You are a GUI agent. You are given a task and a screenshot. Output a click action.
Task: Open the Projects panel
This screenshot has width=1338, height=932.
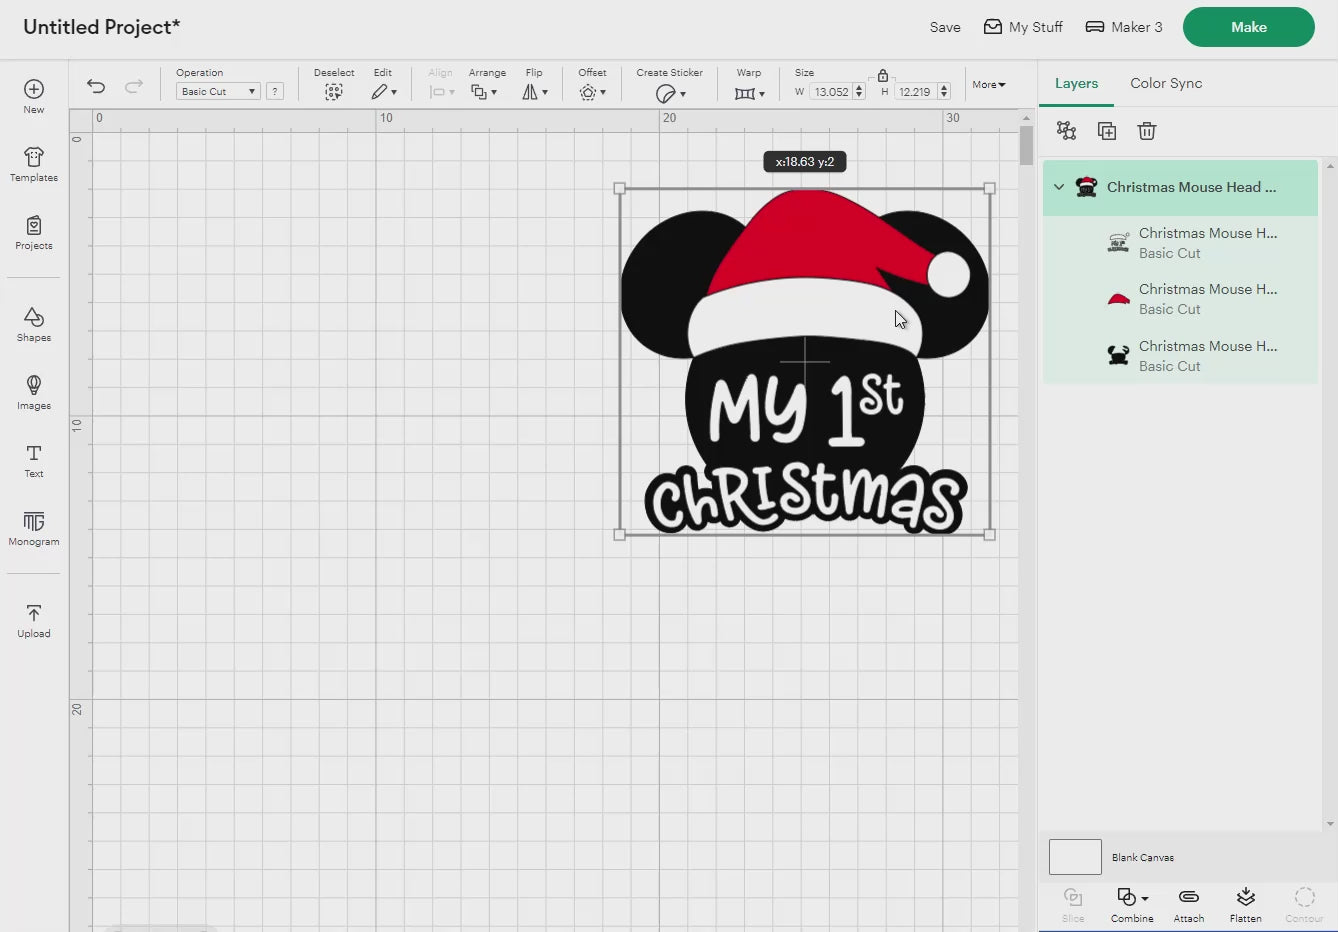click(x=34, y=232)
